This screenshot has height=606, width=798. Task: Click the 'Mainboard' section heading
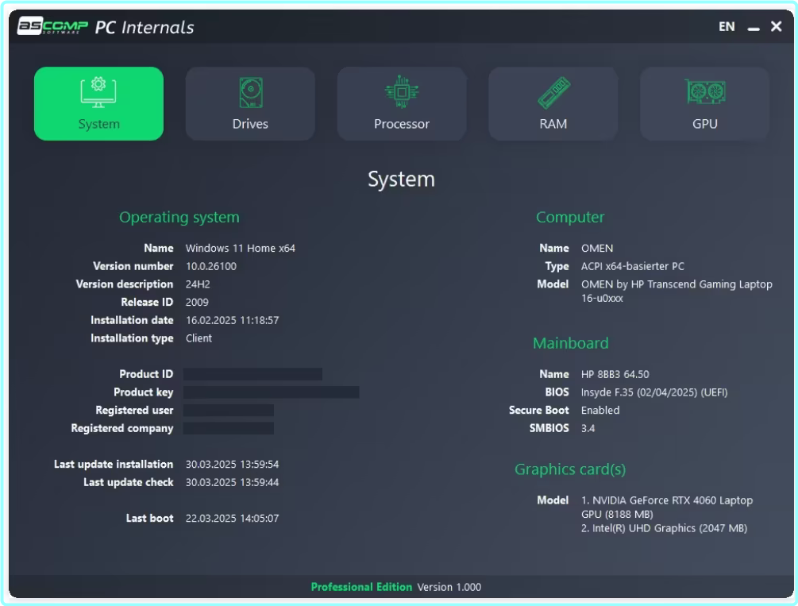(x=571, y=343)
